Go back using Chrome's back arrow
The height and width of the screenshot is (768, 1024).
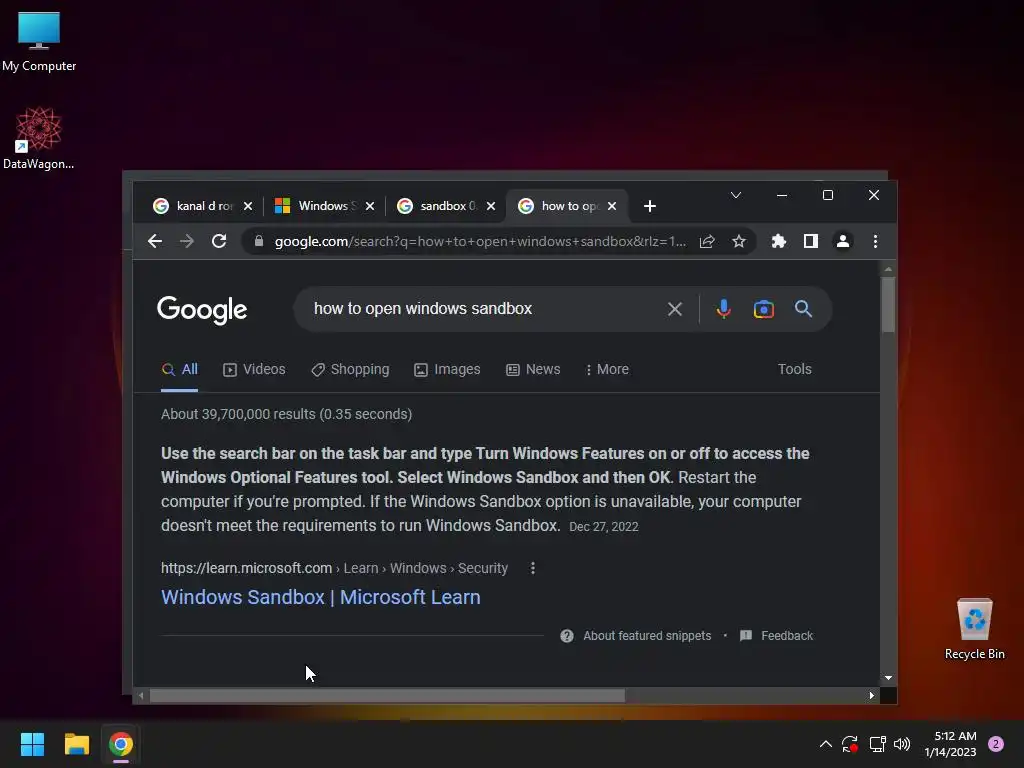tap(155, 242)
